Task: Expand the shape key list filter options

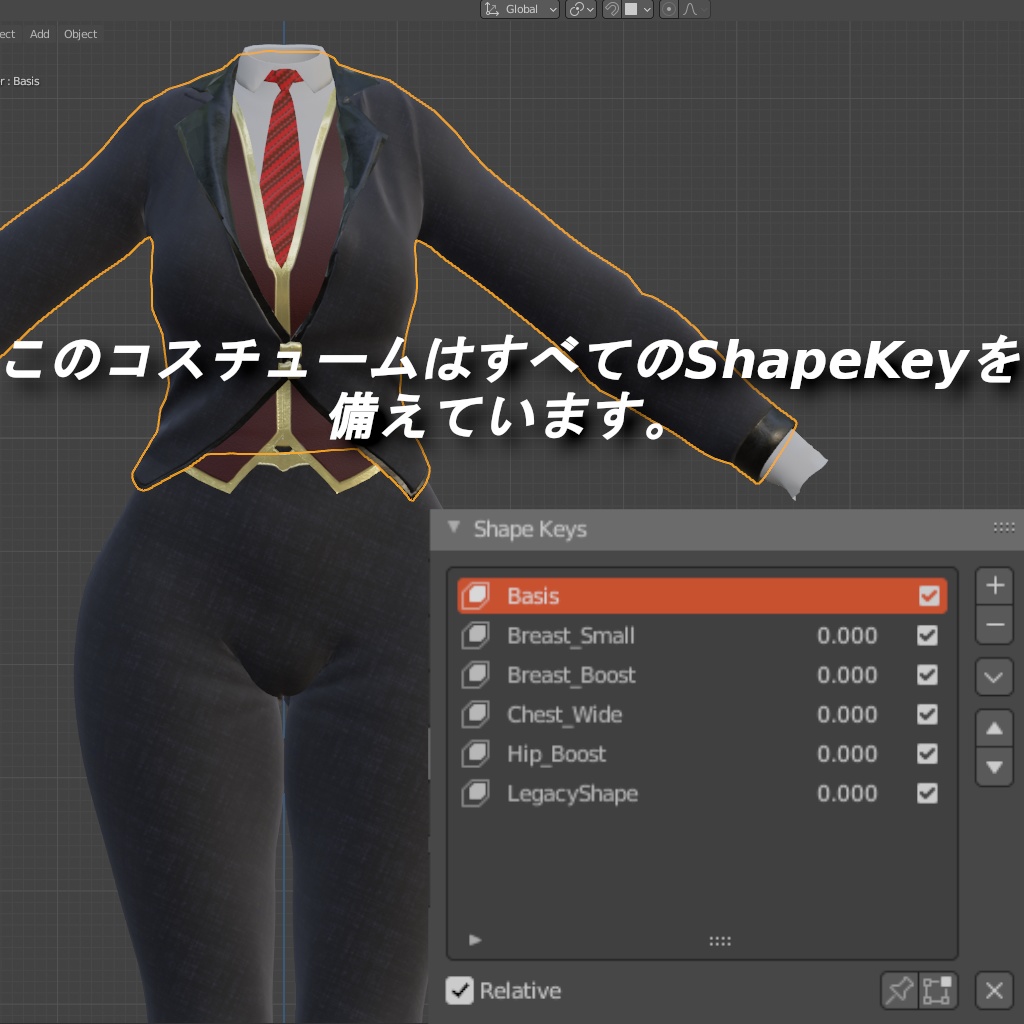Action: coord(475,940)
